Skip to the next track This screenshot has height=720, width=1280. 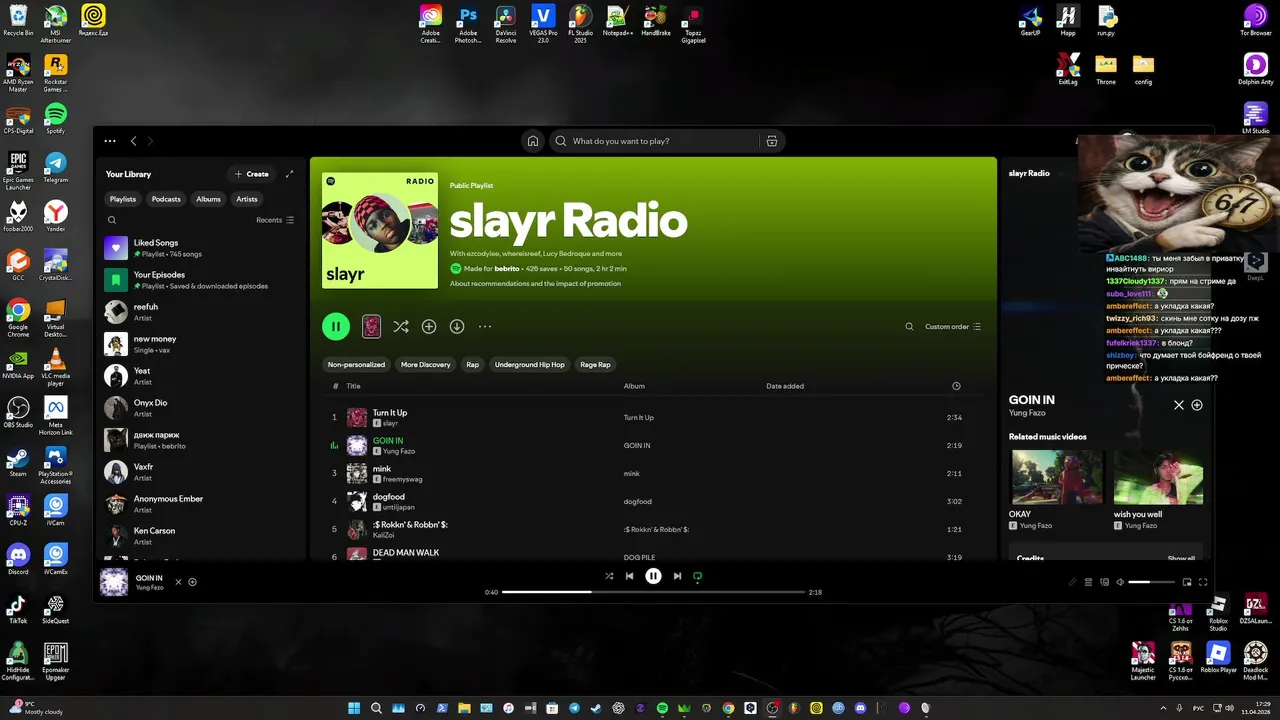(x=677, y=576)
